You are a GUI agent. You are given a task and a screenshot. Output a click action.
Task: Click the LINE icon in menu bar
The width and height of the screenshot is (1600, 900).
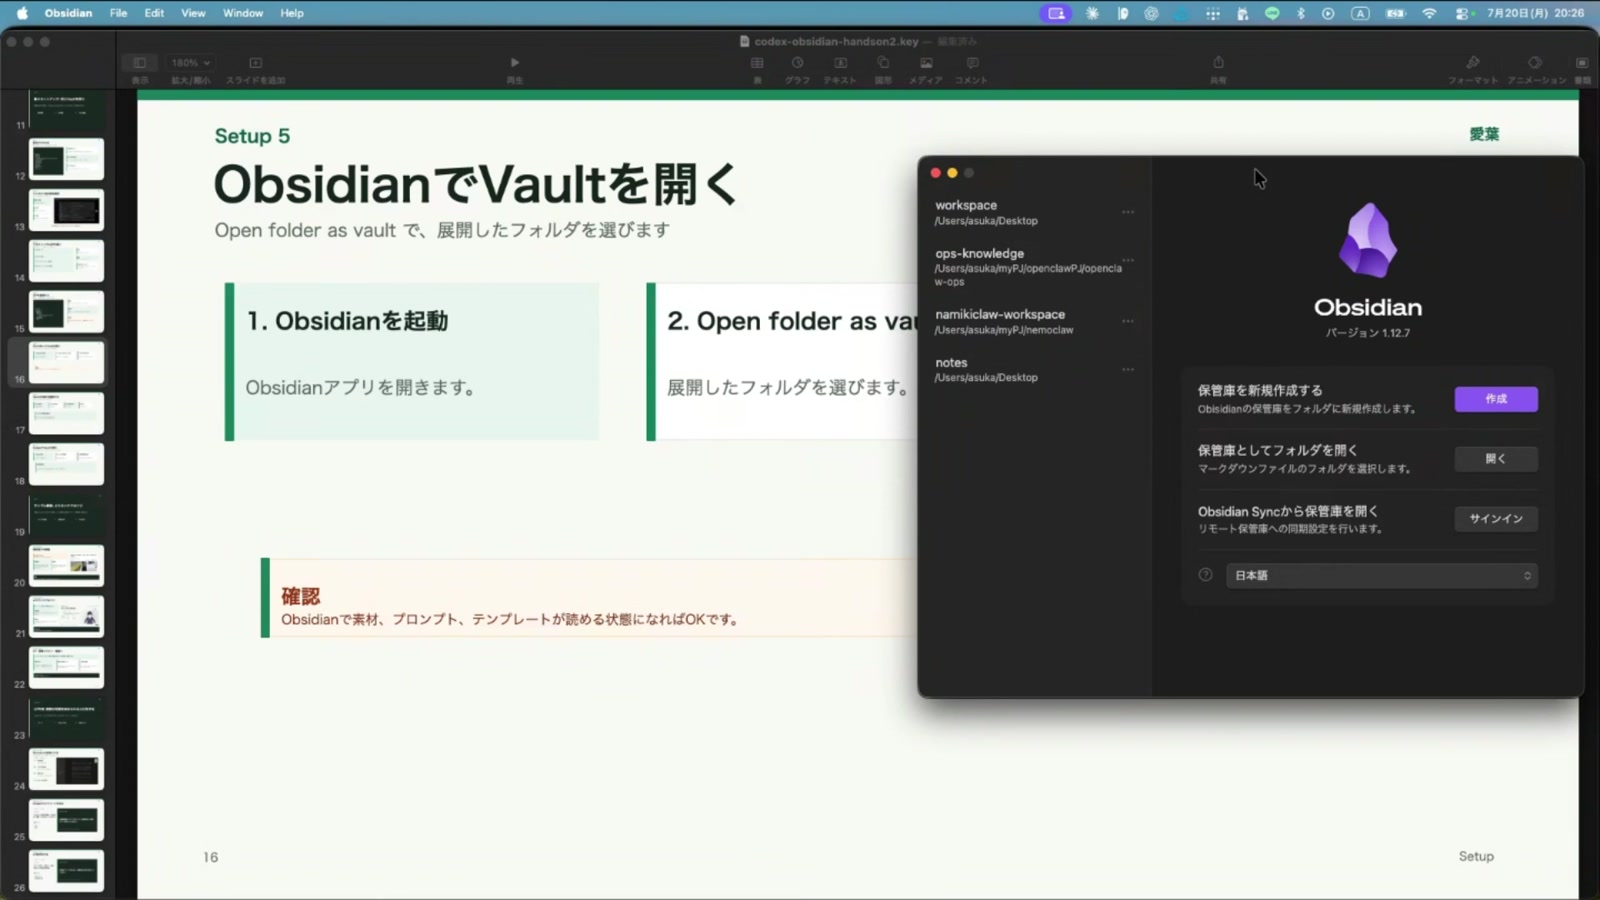pos(1272,13)
